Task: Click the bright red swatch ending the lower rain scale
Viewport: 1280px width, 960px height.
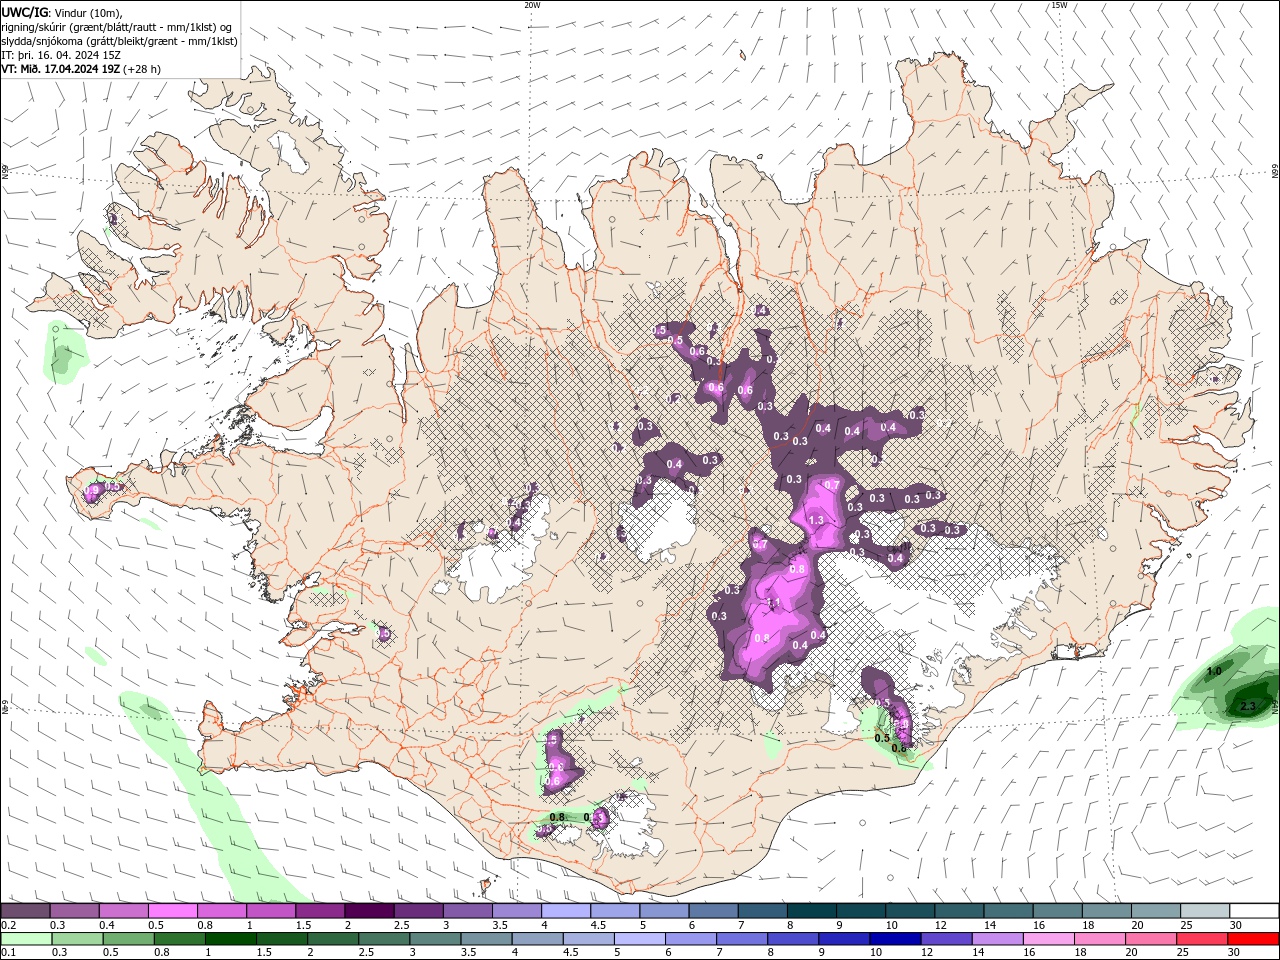Action: (1255, 938)
